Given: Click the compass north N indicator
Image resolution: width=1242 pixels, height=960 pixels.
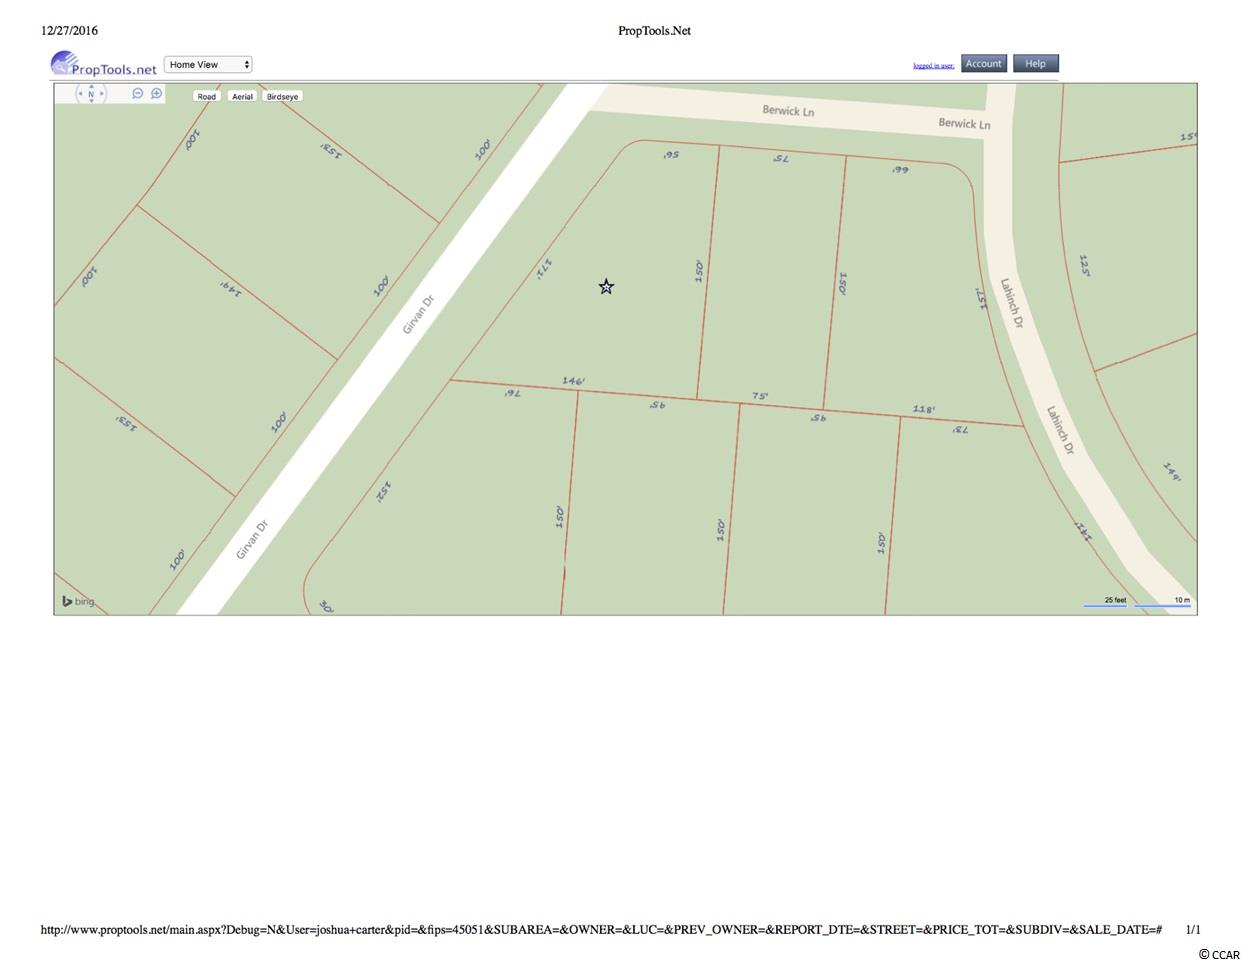Looking at the screenshot, I should [x=91, y=95].
